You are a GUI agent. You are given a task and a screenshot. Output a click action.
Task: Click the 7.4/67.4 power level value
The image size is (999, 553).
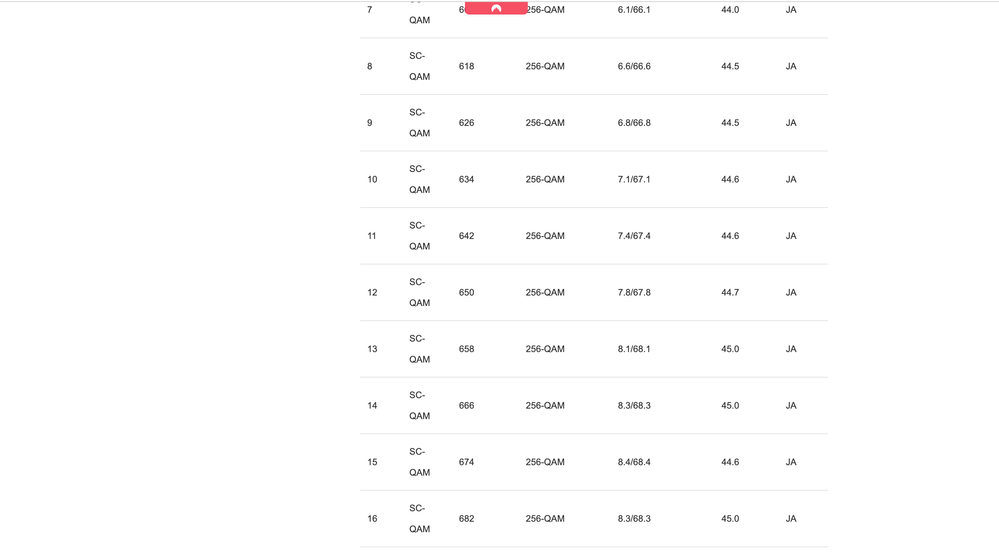(634, 236)
